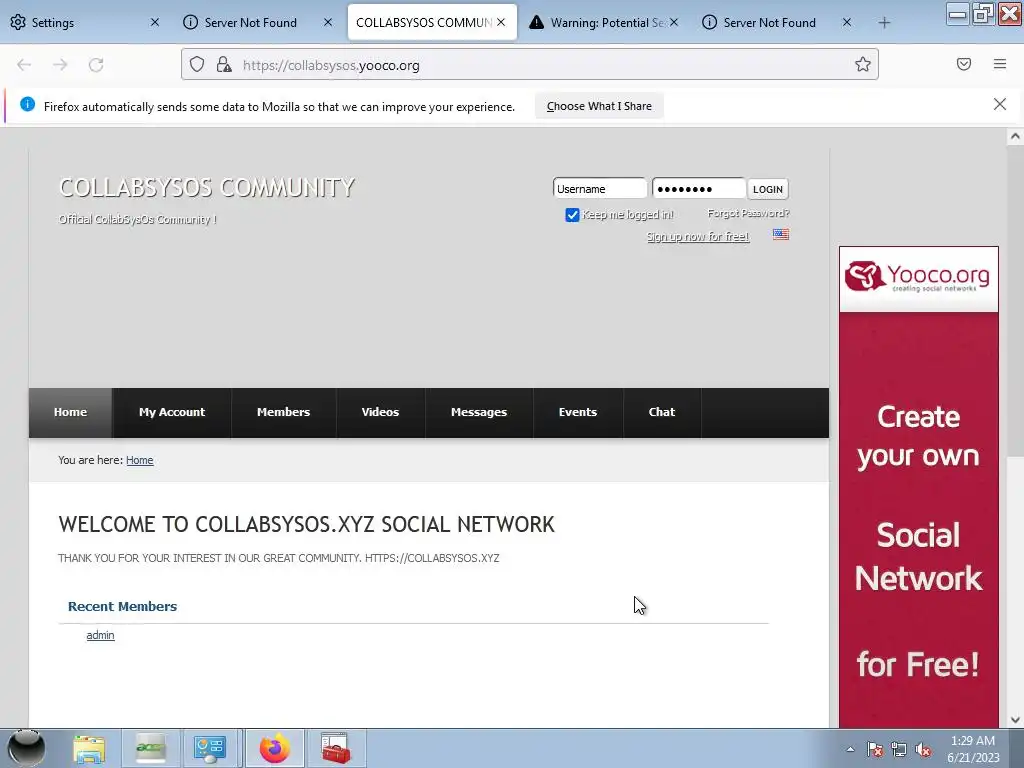Image resolution: width=1024 pixels, height=768 pixels.
Task: Click the Action Center flag tray icon
Action: (x=875, y=750)
